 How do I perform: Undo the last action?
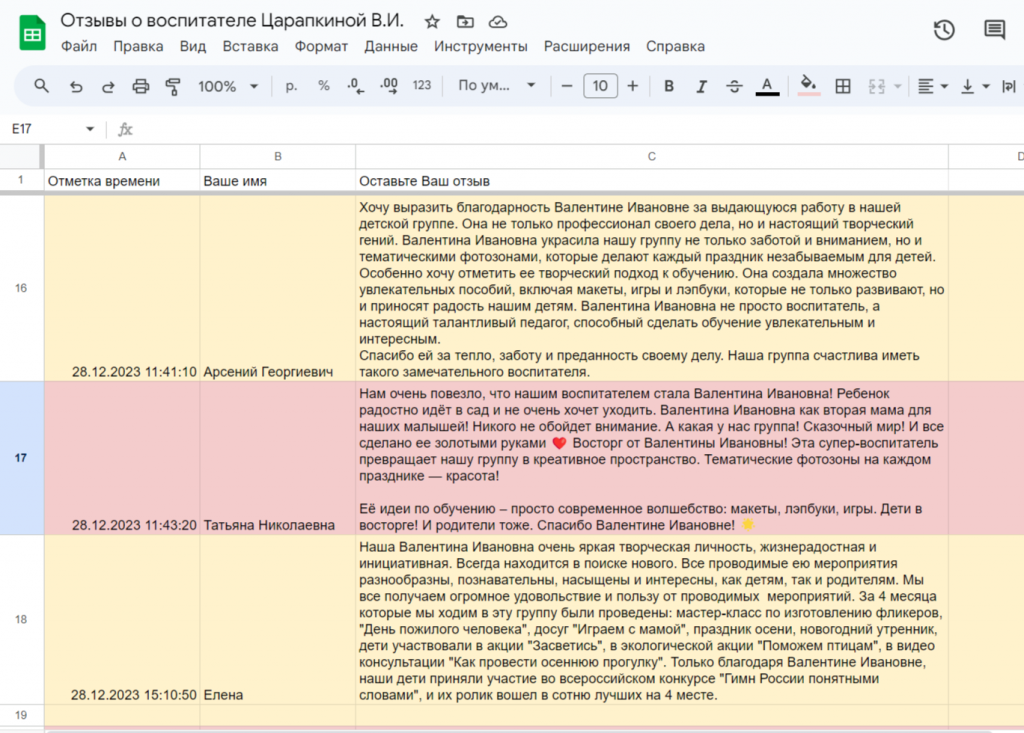76,86
